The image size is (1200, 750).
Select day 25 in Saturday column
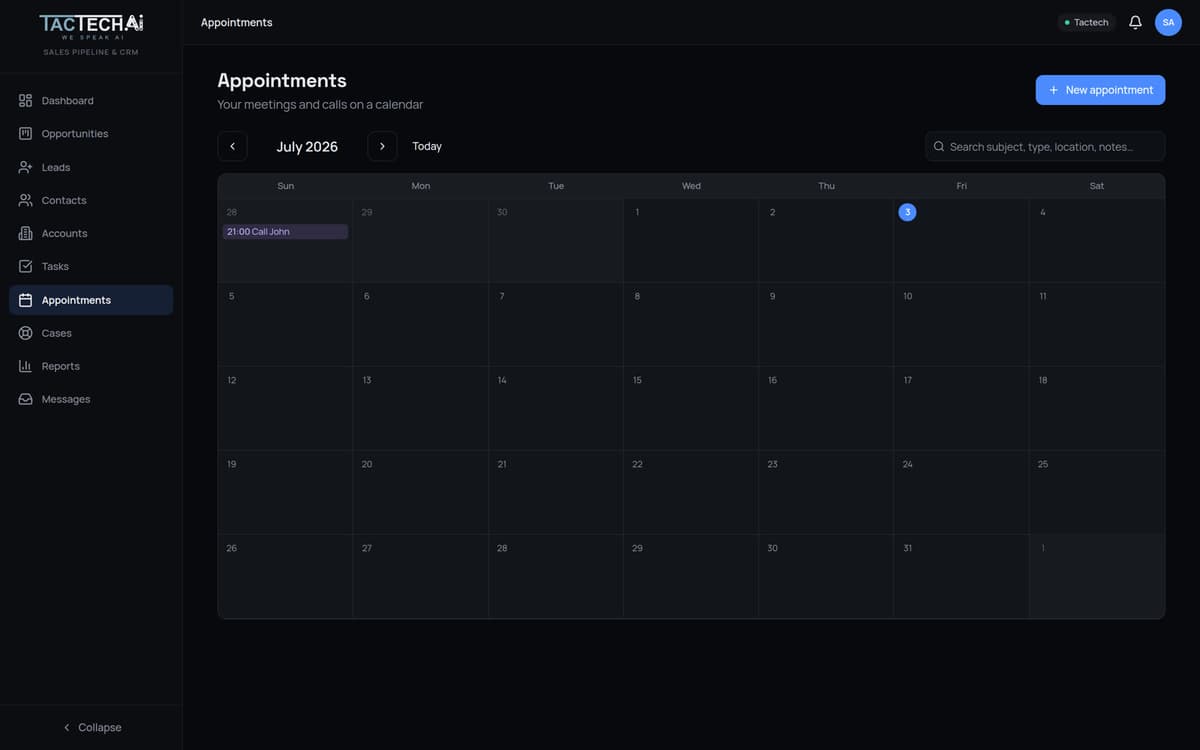pyautogui.click(x=1097, y=492)
